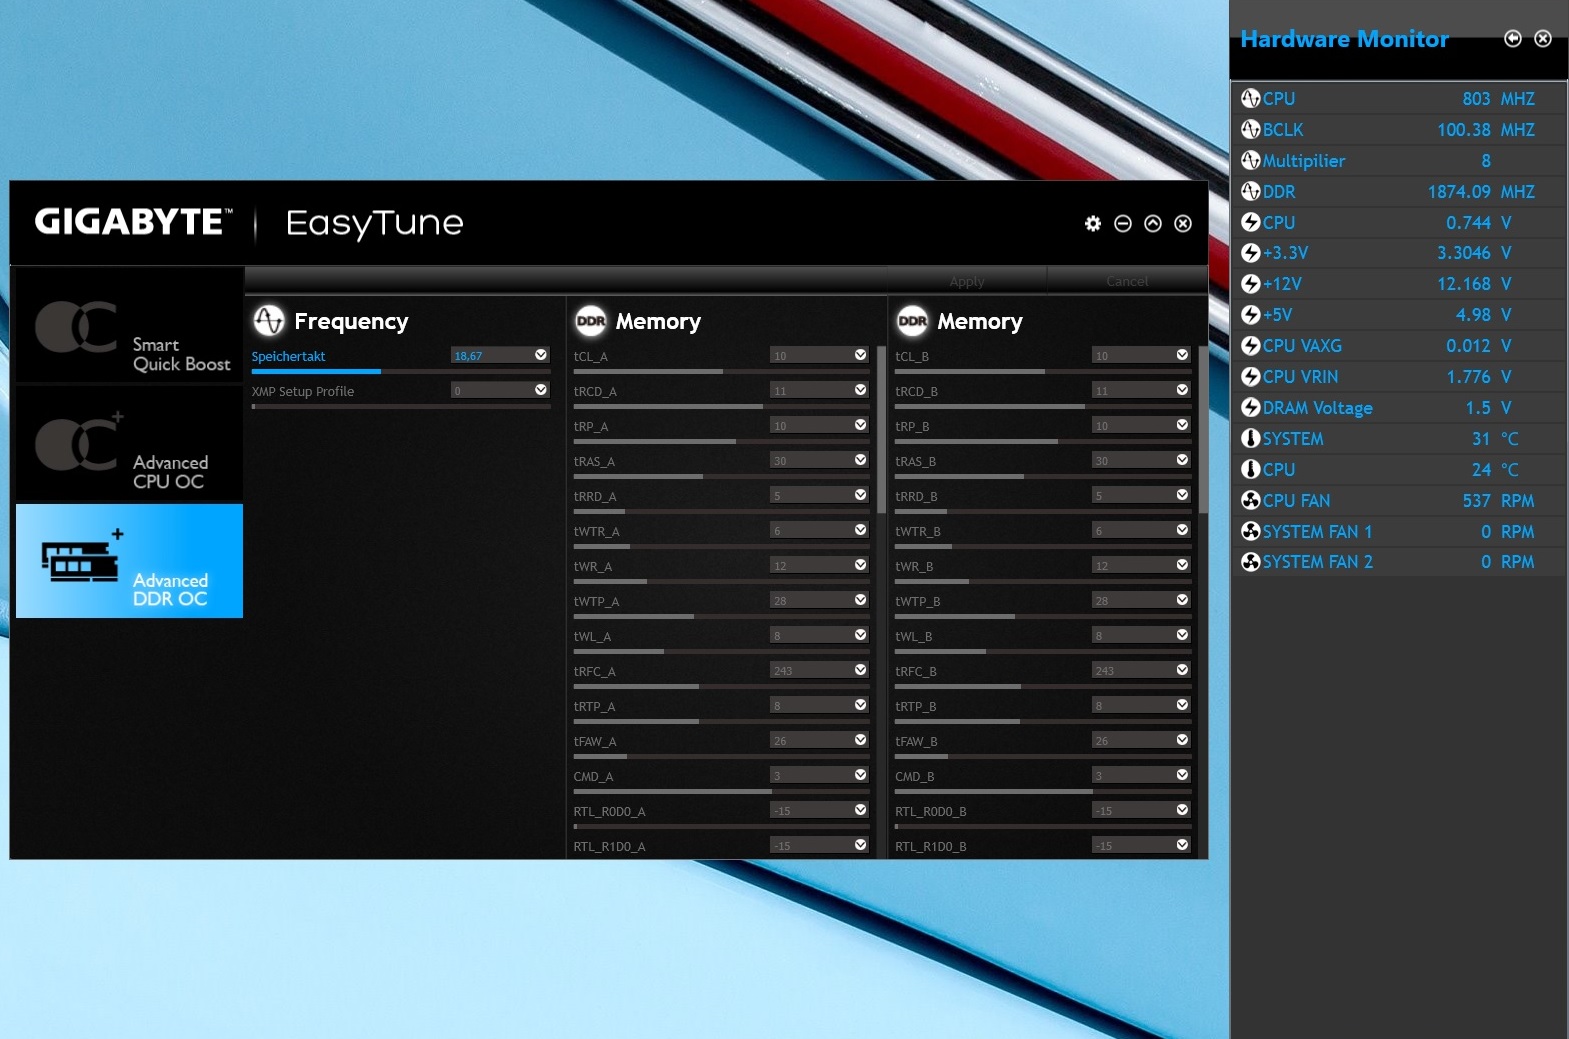Click the +3.3V voltage icon
1569x1039 pixels.
pyautogui.click(x=1250, y=253)
